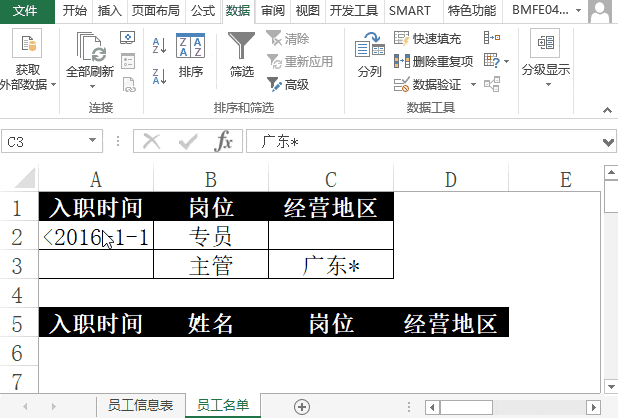This screenshot has width=618, height=418.
Task: Add a new sheet with plus button
Action: 302,407
